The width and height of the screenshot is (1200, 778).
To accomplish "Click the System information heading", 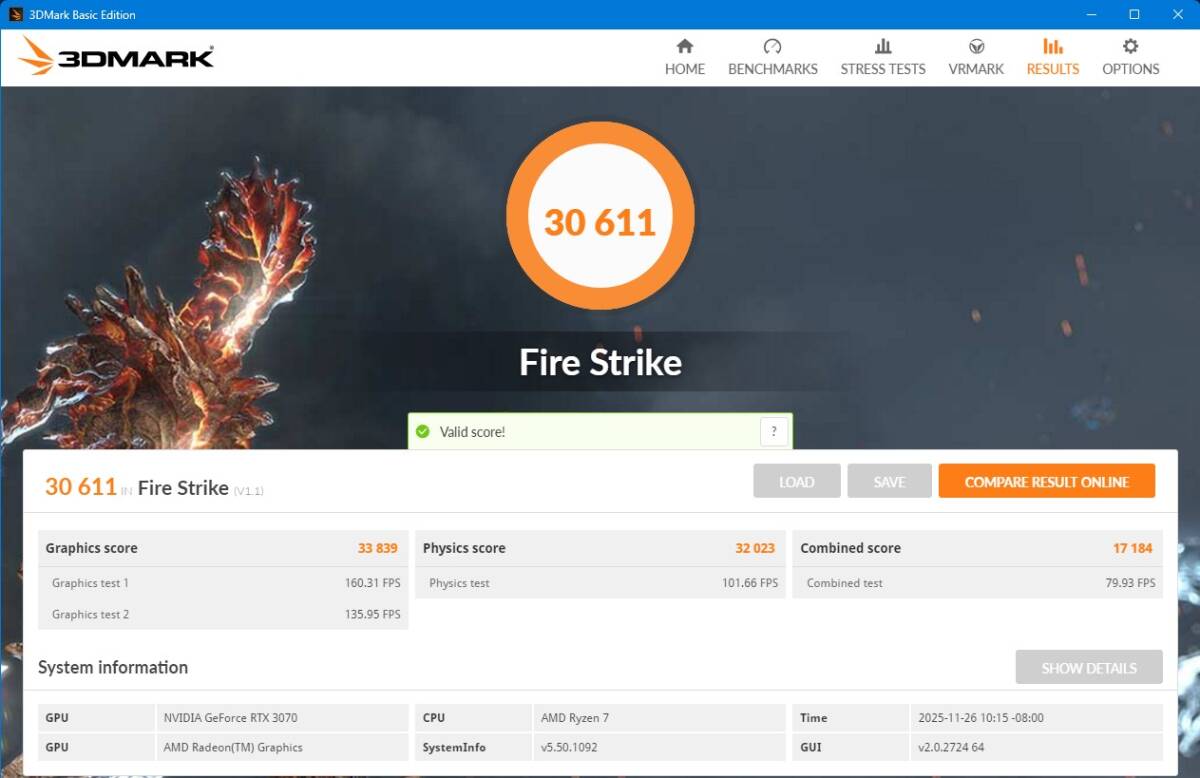I will (113, 667).
